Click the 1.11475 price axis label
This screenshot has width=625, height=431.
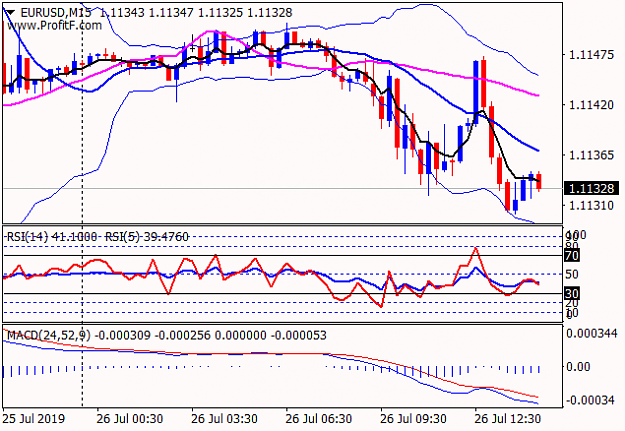coord(592,55)
